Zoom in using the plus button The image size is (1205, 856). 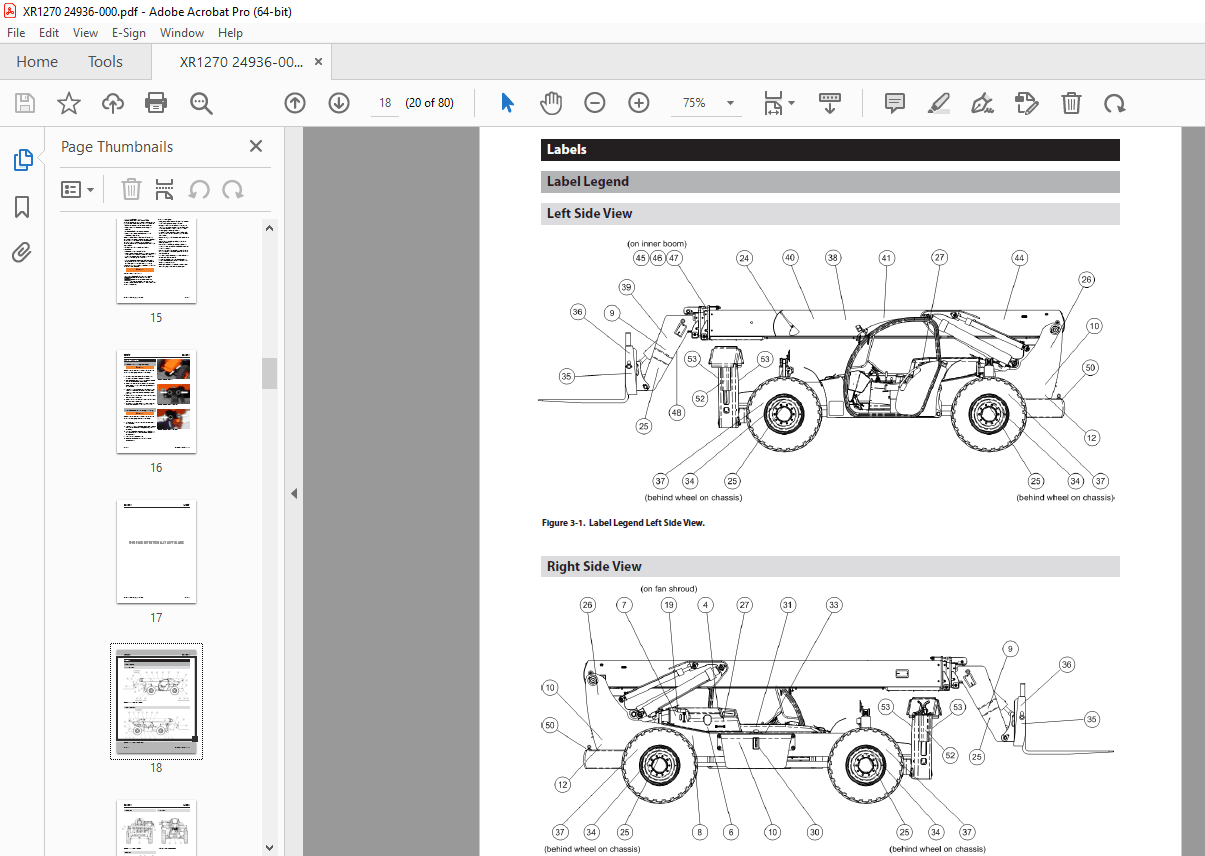pos(638,103)
